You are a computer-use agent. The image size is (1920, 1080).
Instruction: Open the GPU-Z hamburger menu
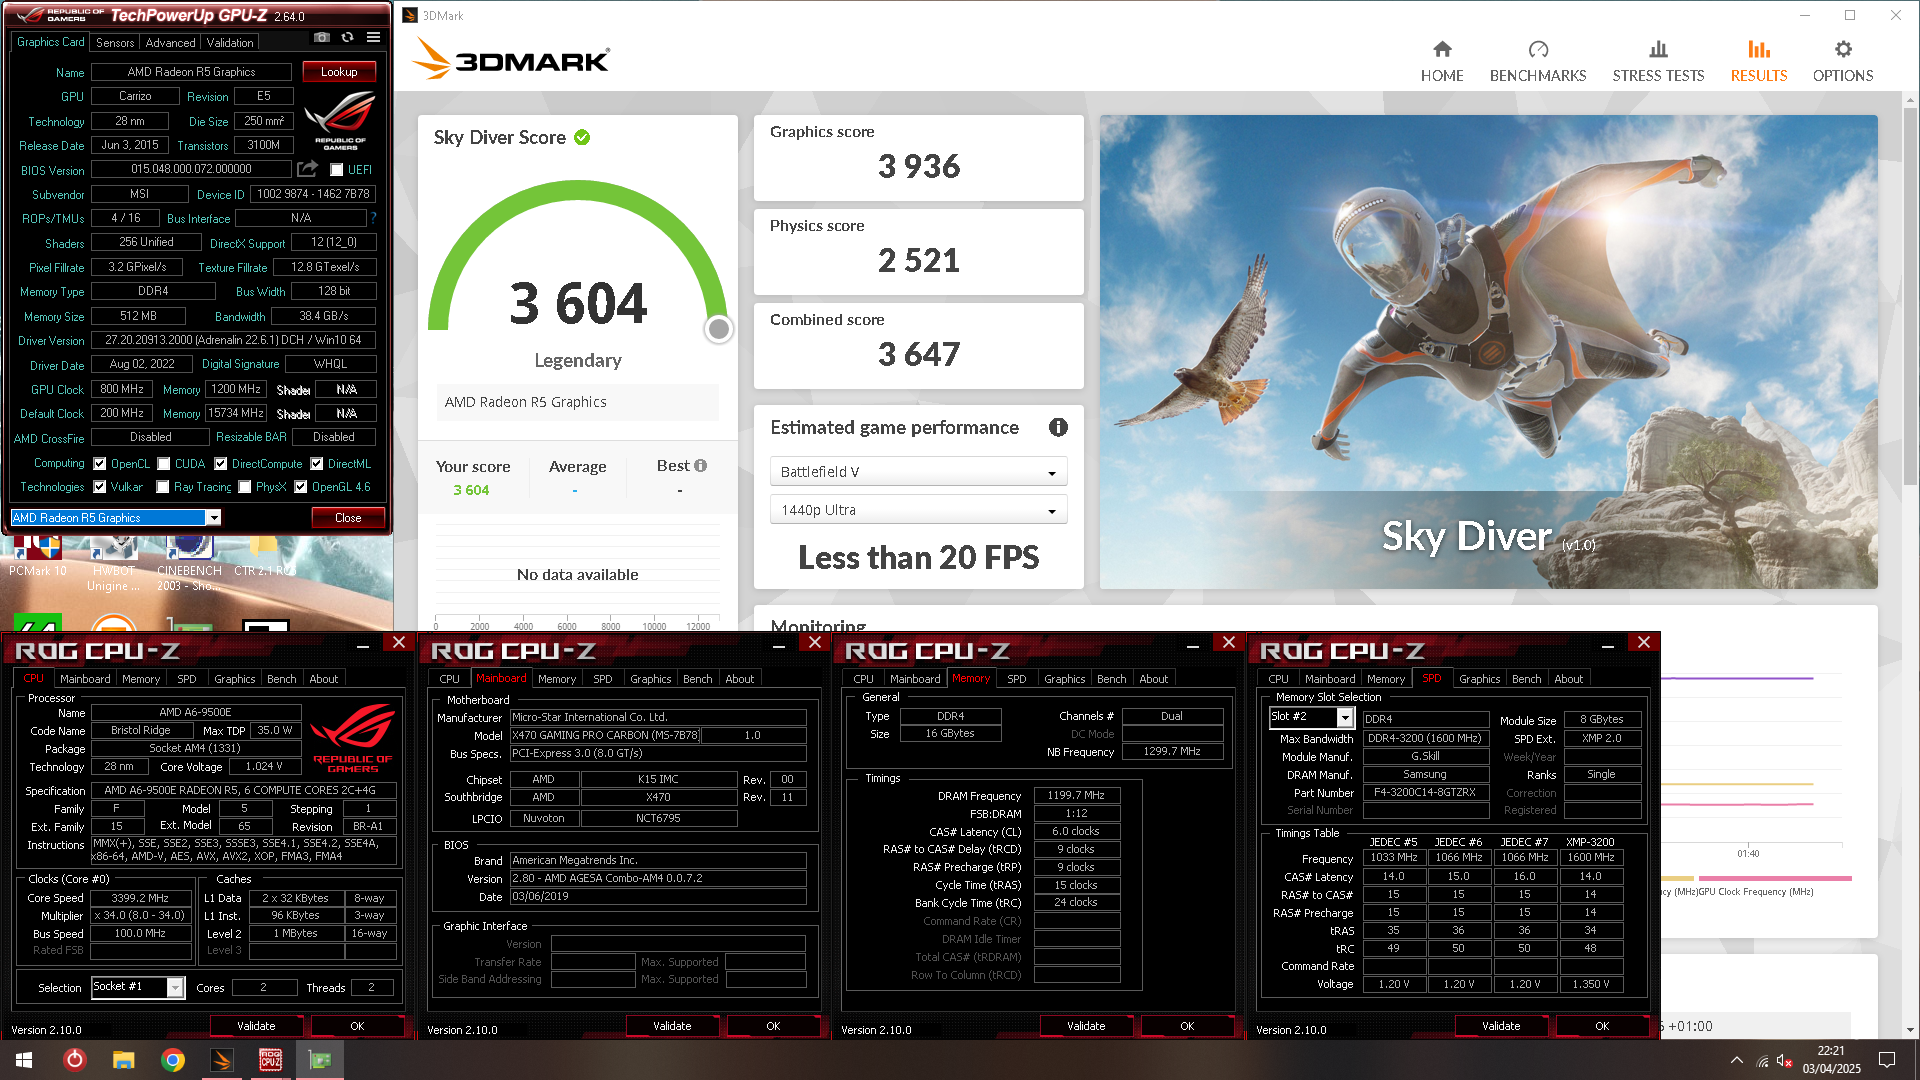tap(373, 37)
